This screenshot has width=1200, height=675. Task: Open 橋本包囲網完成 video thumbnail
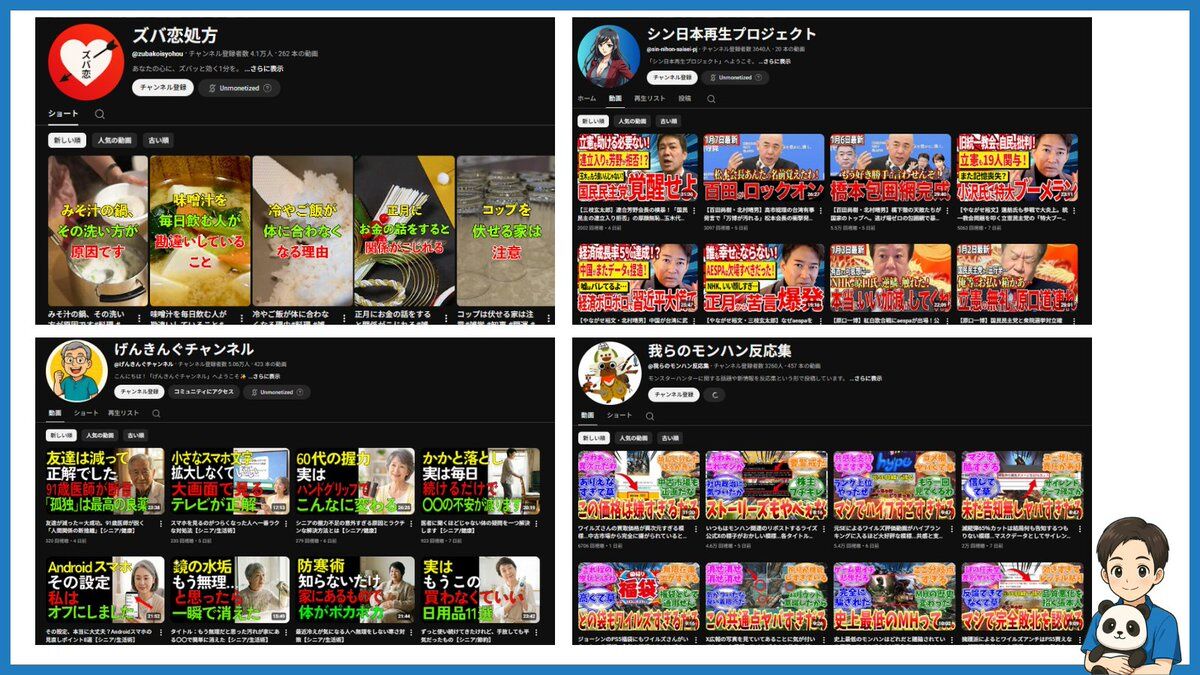(x=891, y=169)
